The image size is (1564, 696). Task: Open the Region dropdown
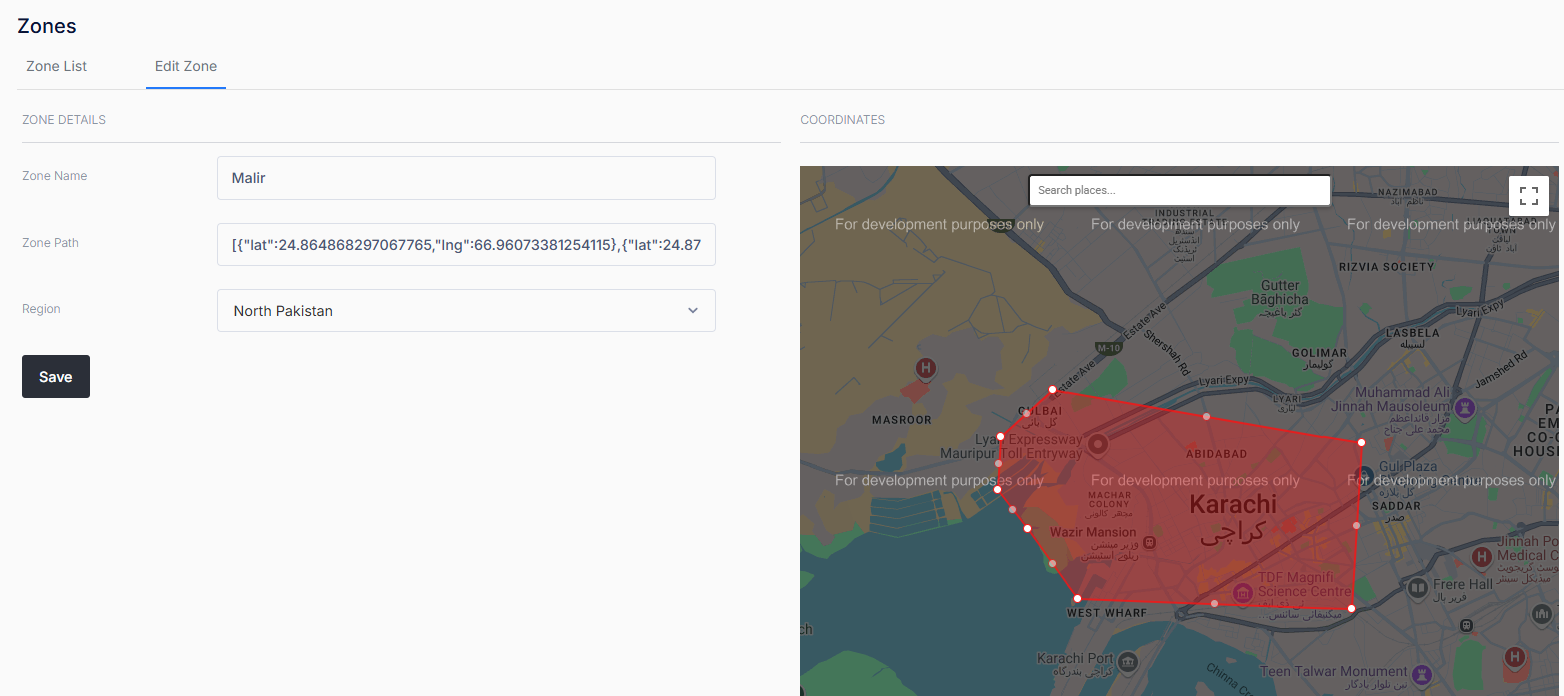click(466, 311)
